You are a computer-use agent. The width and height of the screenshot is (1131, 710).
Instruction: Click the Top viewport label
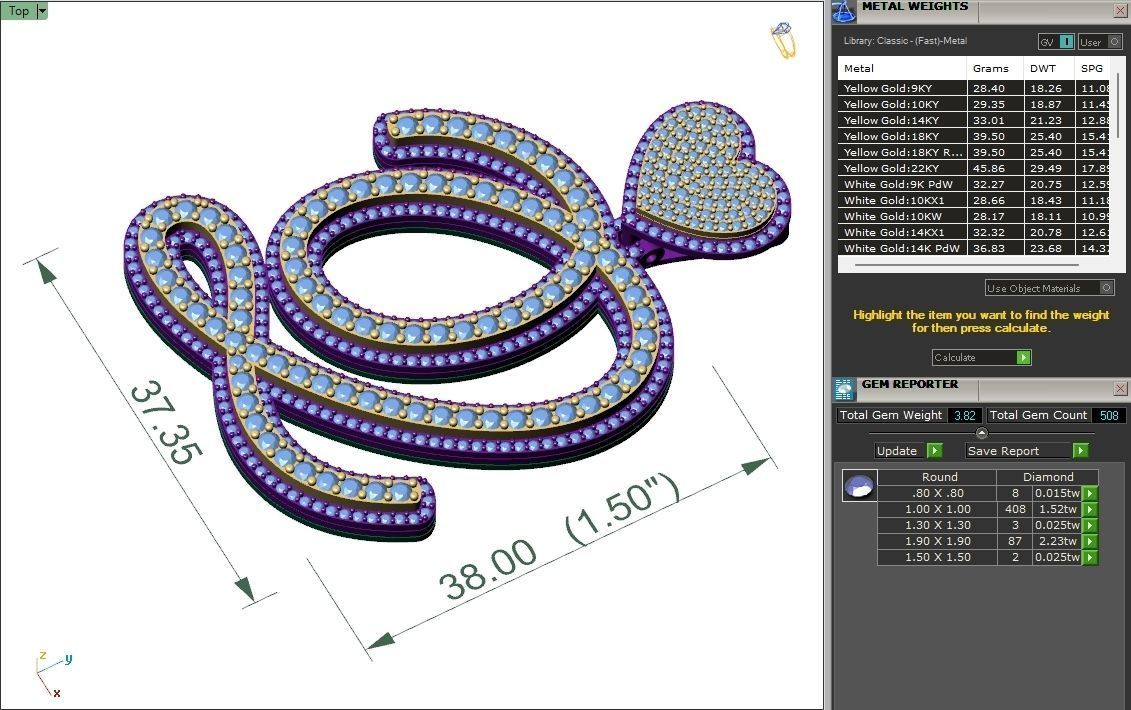(19, 11)
